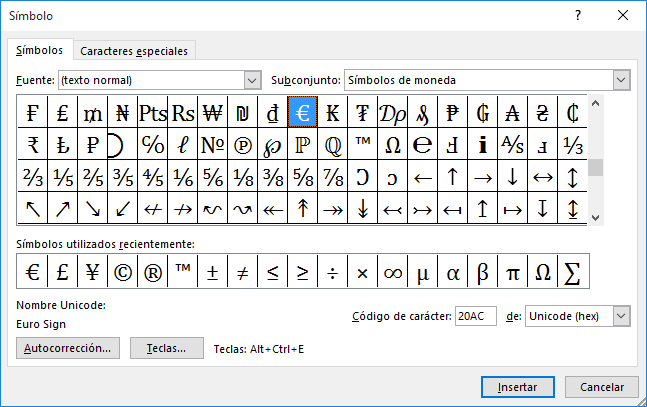Click the symbol grid scroll down arrow

pos(596,217)
